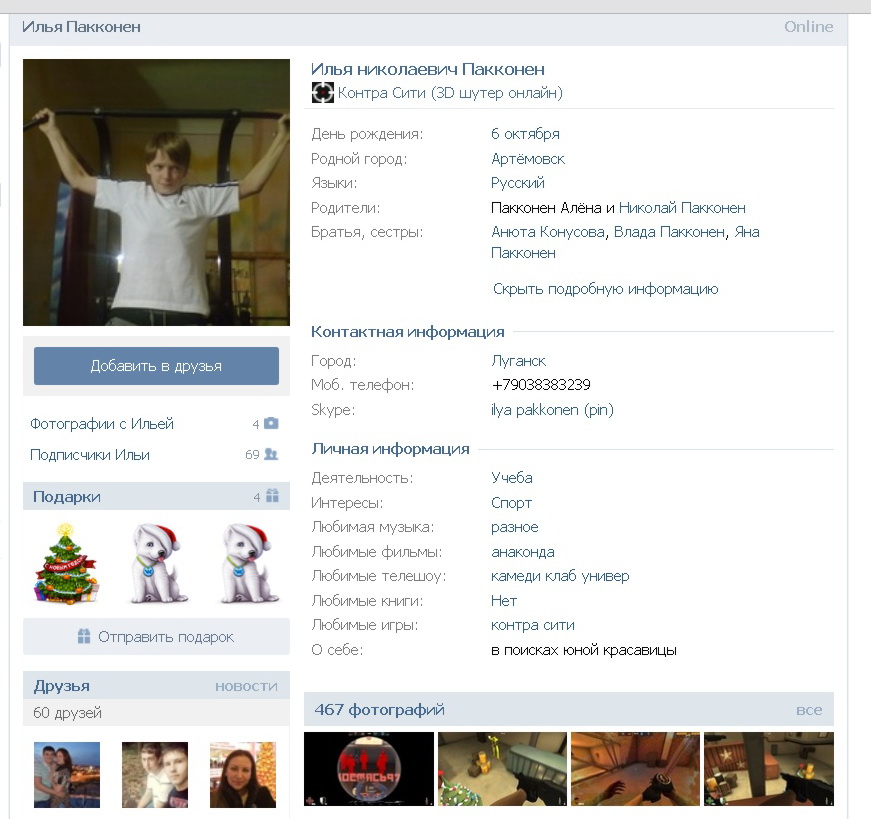Select the rightmost puppy gift in Santa hat

(243, 564)
